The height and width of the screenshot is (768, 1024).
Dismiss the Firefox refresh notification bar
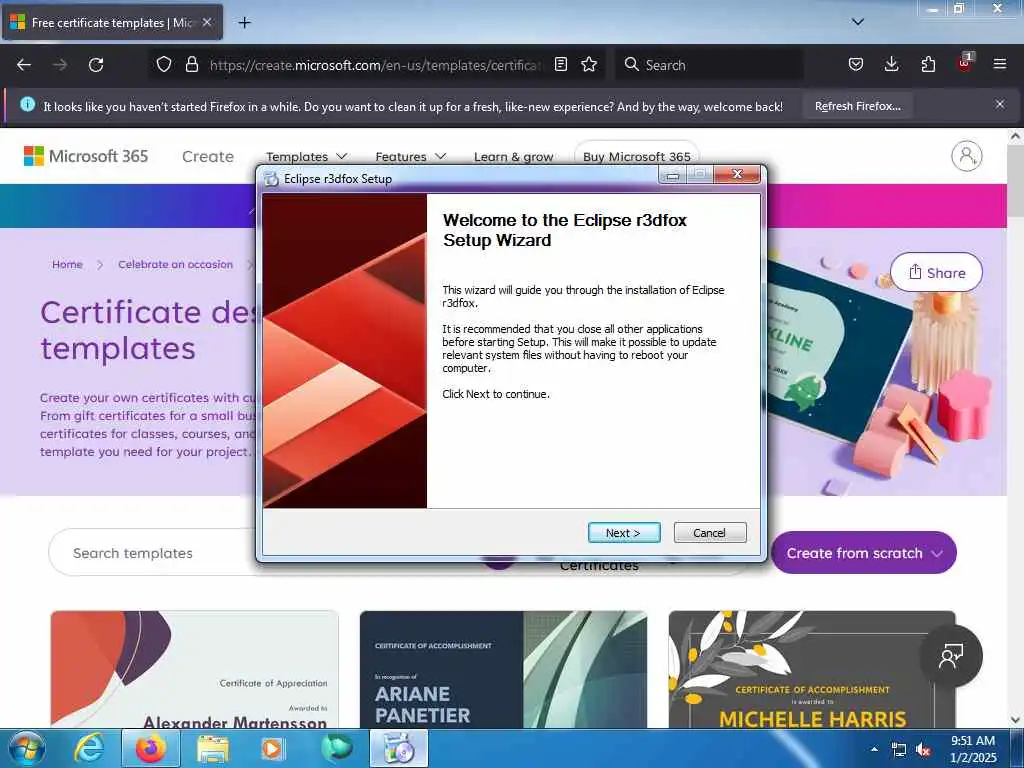(1000, 104)
